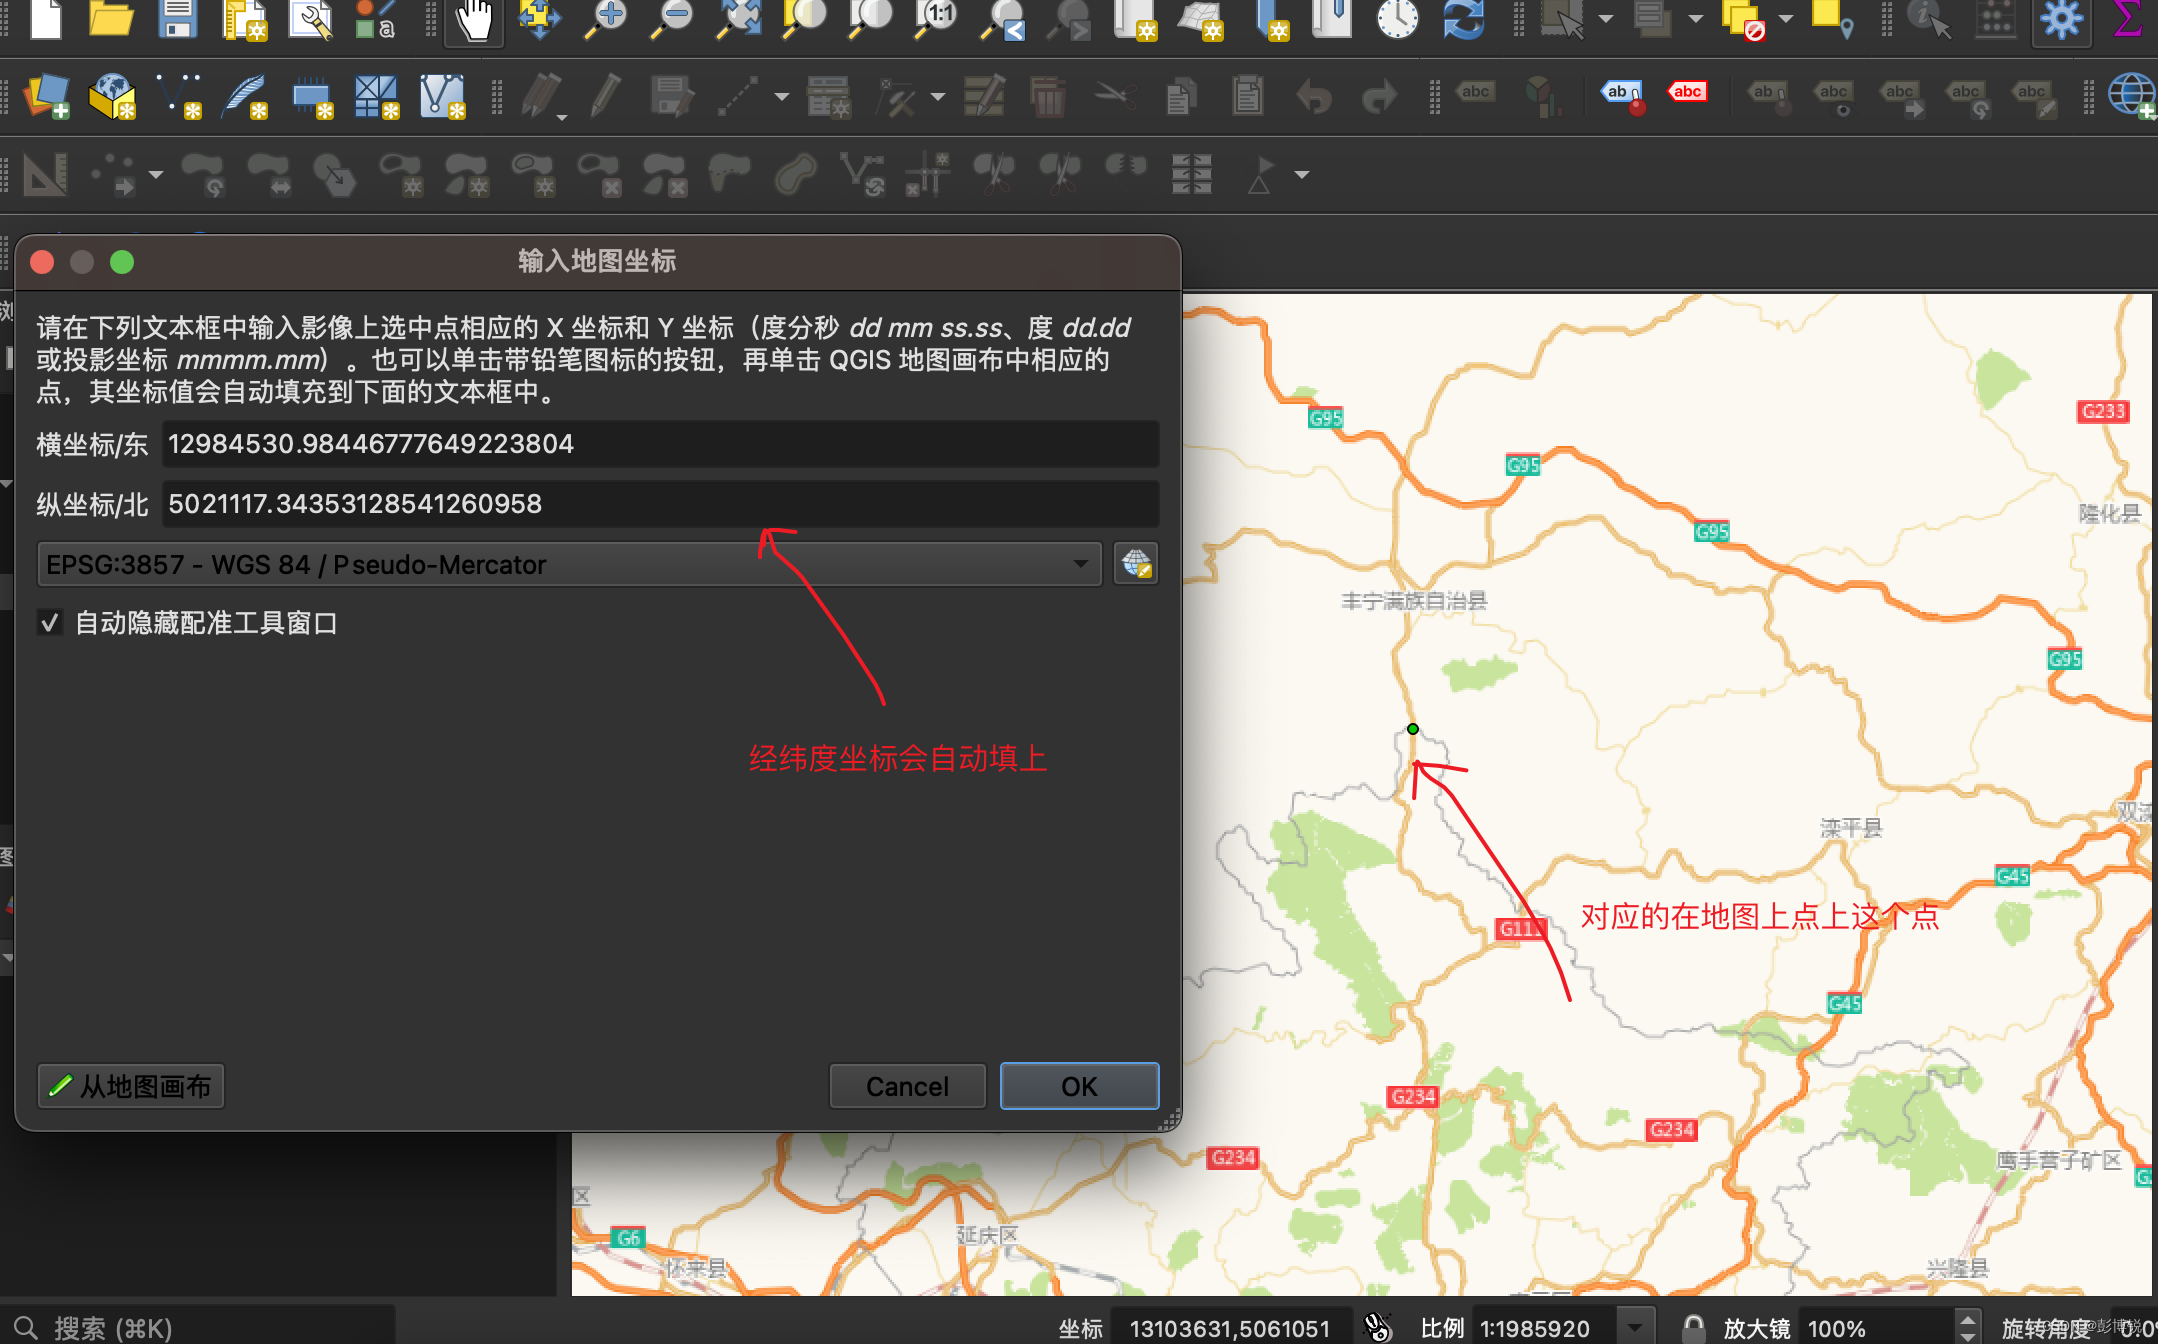Open Data Source Manager icon
Viewport: 2158px width, 1344px height.
(x=46, y=97)
